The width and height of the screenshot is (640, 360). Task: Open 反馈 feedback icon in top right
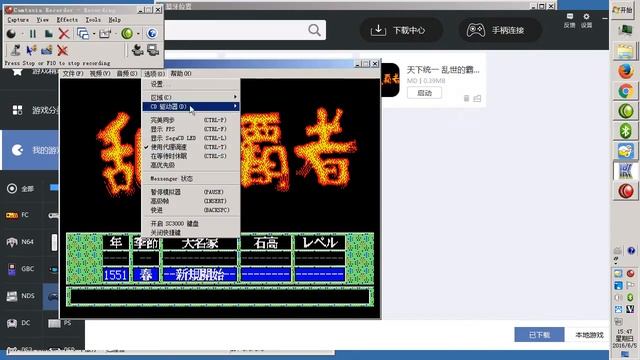pyautogui.click(x=569, y=20)
